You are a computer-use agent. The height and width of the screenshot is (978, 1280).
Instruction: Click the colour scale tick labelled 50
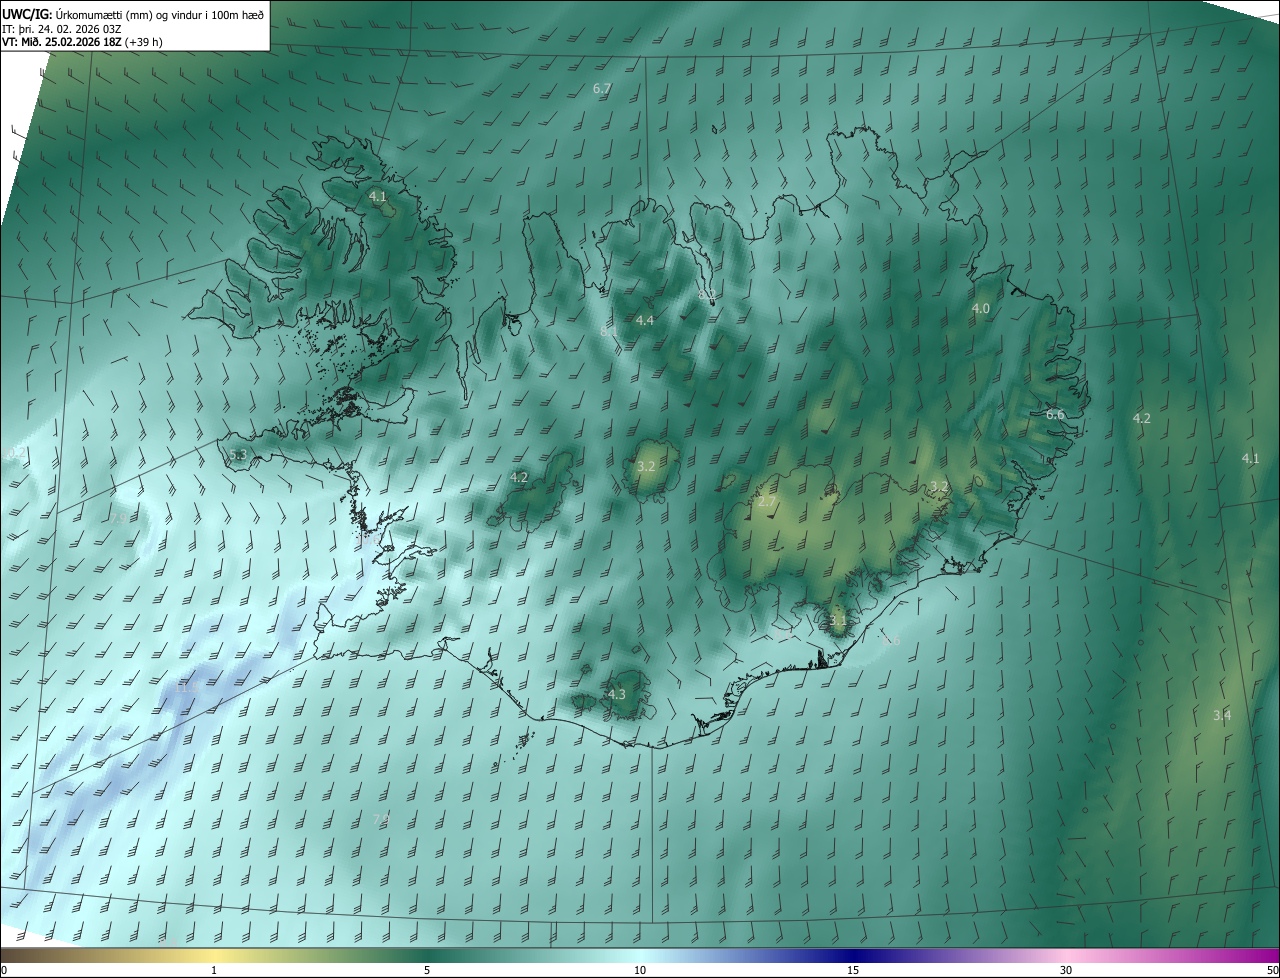tap(1272, 970)
